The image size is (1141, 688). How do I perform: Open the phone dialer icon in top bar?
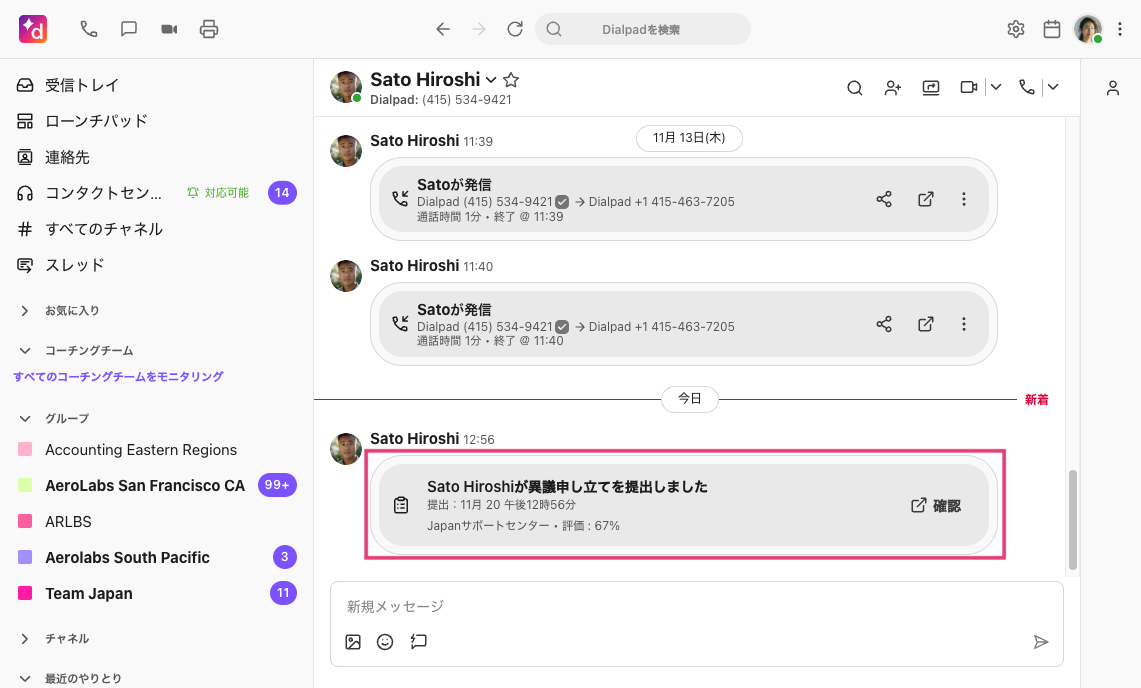(x=89, y=29)
